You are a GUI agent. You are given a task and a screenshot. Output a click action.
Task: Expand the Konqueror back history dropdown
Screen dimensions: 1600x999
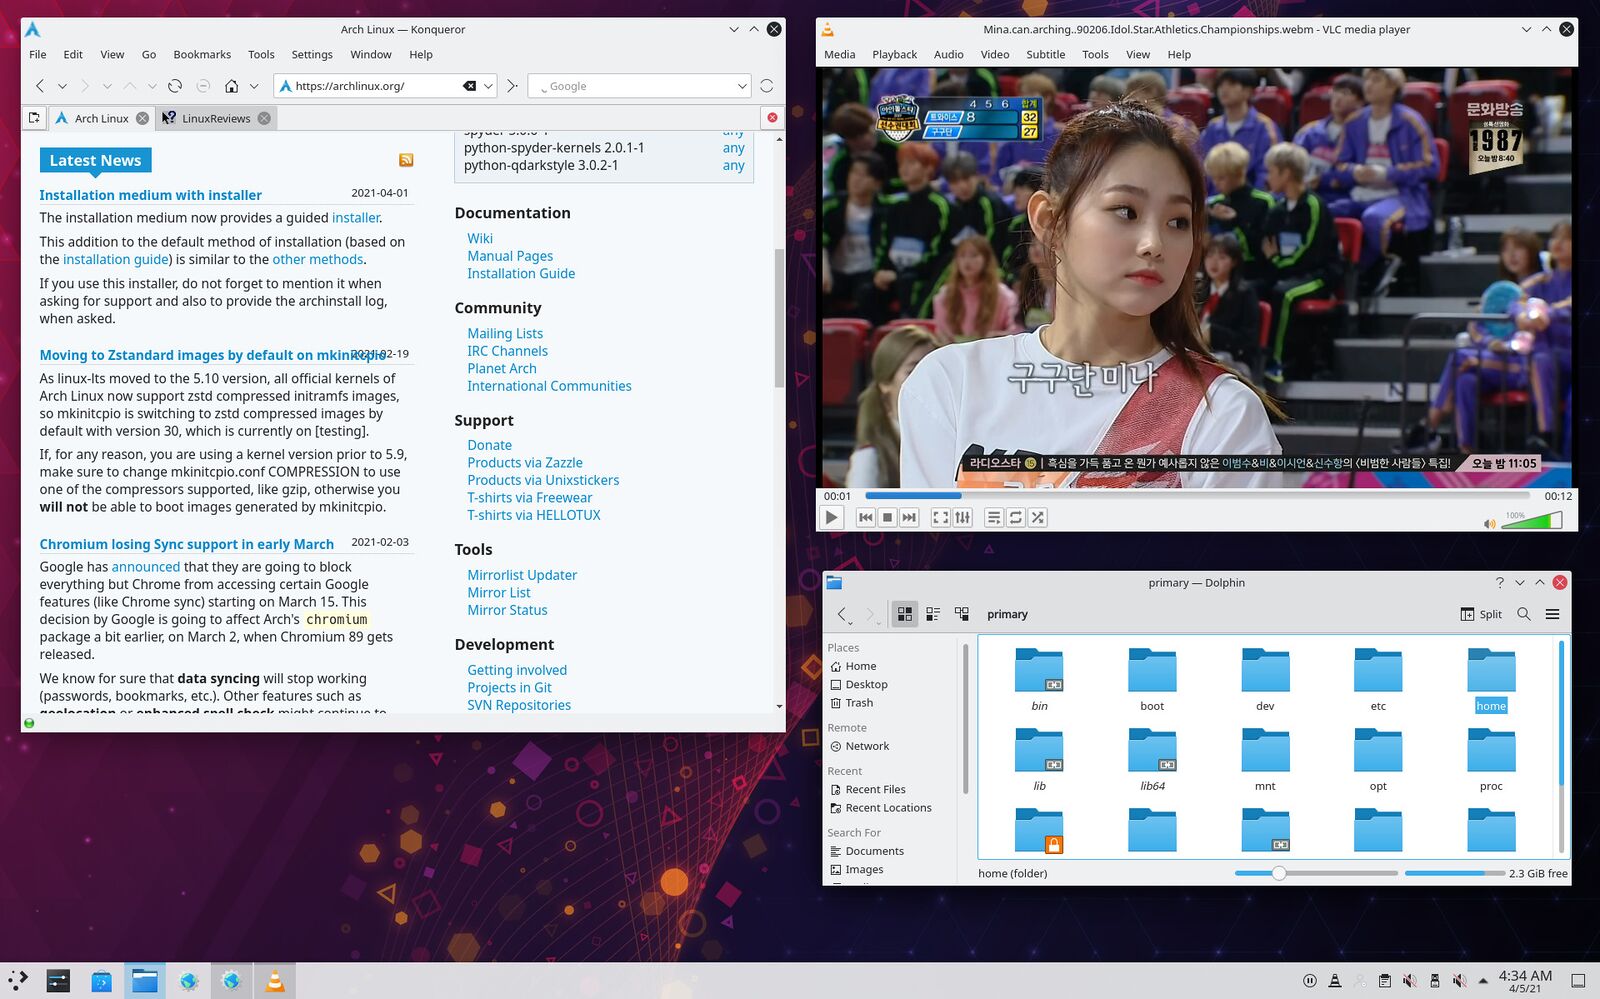(x=62, y=86)
